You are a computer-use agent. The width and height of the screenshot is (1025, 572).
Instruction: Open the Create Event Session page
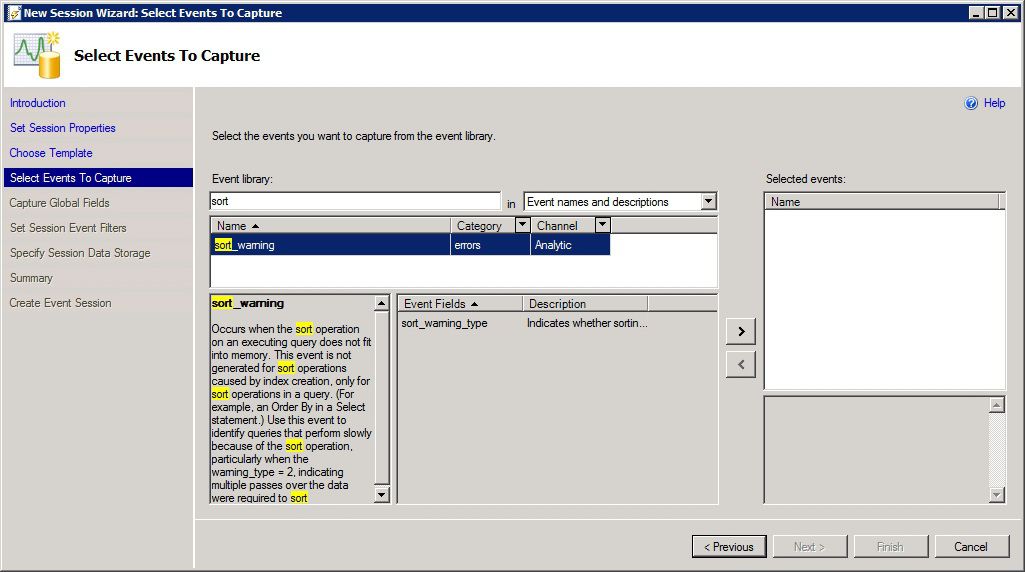(60, 303)
